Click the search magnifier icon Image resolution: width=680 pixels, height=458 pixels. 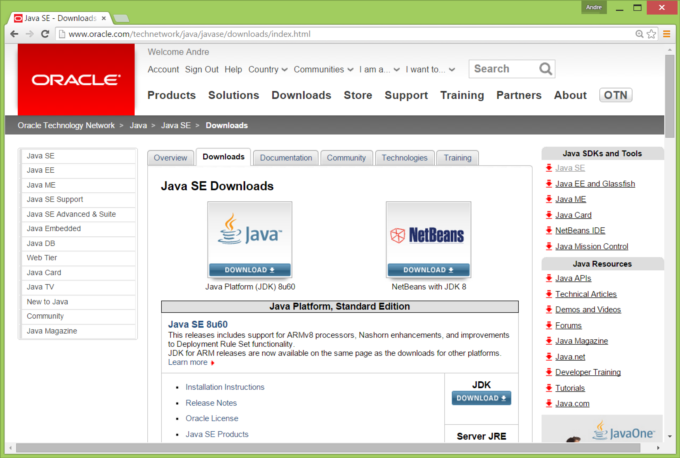pyautogui.click(x=546, y=69)
